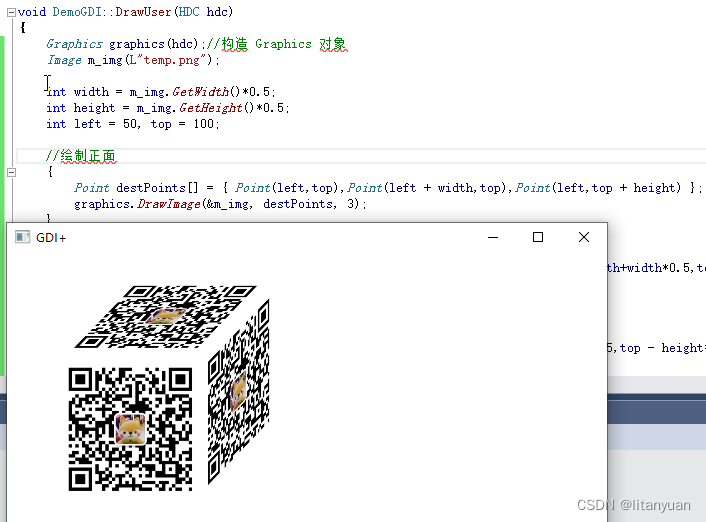This screenshot has width=706, height=522.
Task: Collapse the inner code block fold marker
Action: pyautogui.click(x=11, y=172)
